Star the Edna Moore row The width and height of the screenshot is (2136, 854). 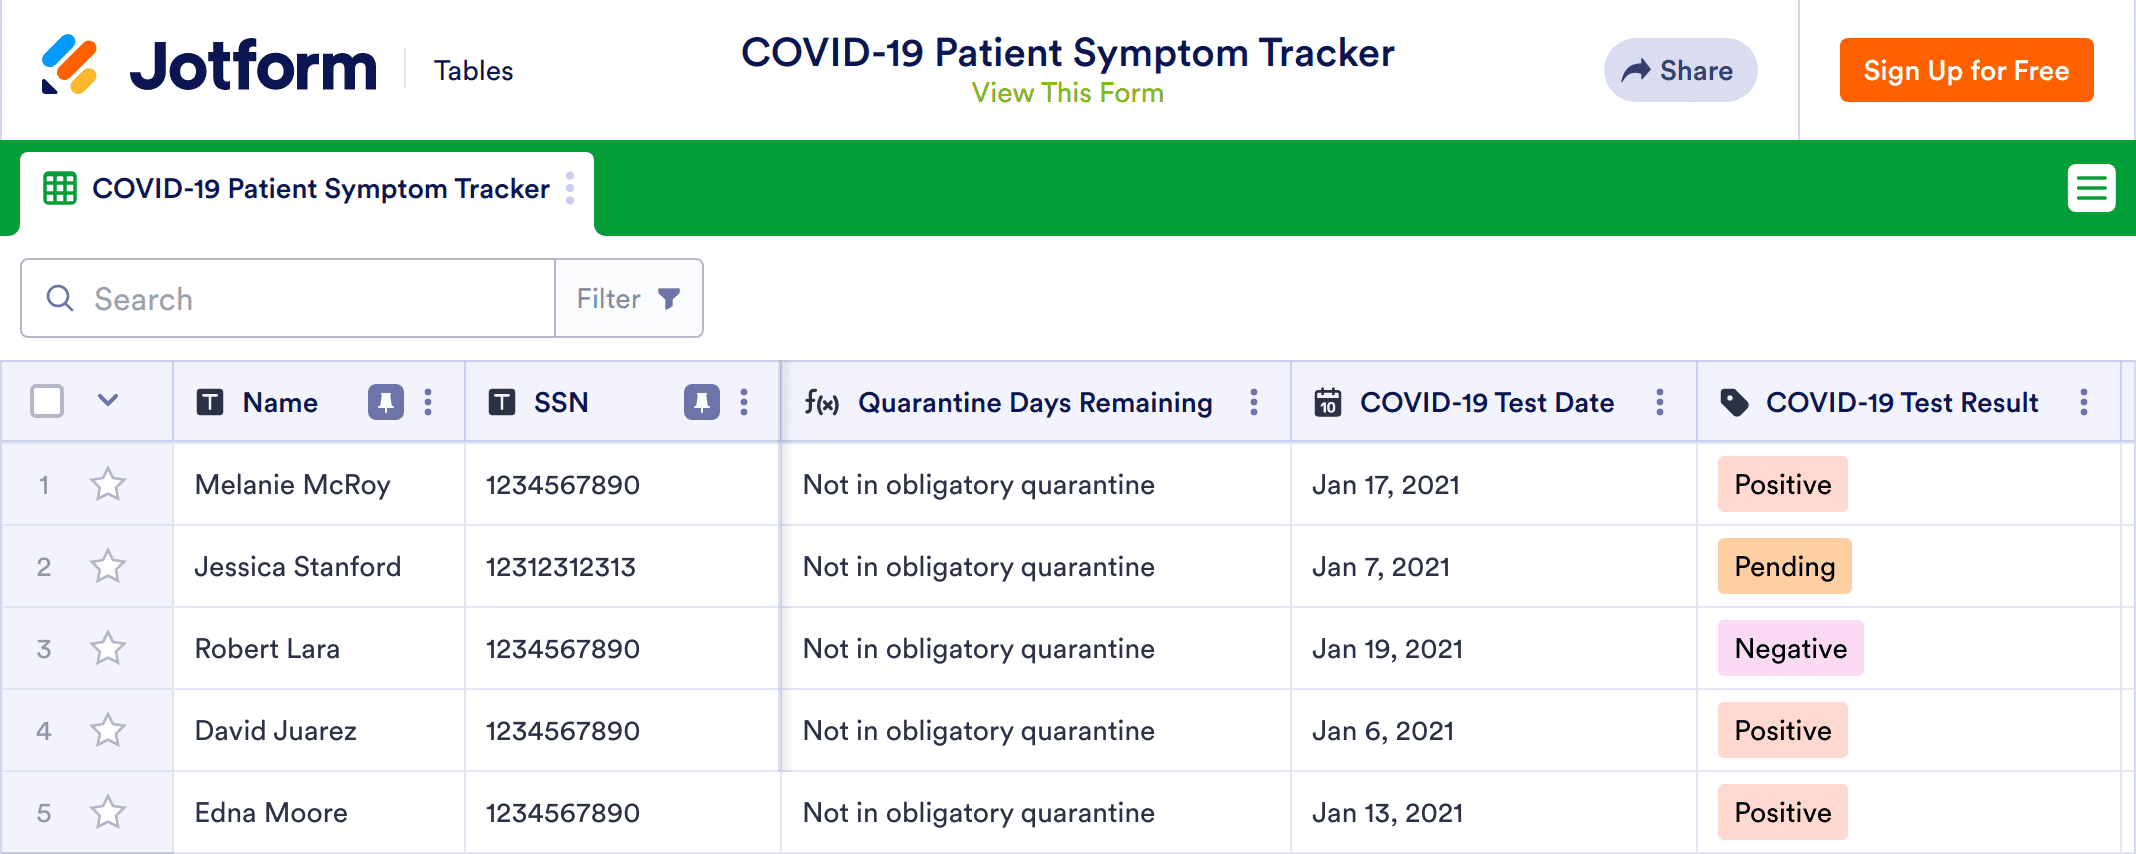(108, 813)
